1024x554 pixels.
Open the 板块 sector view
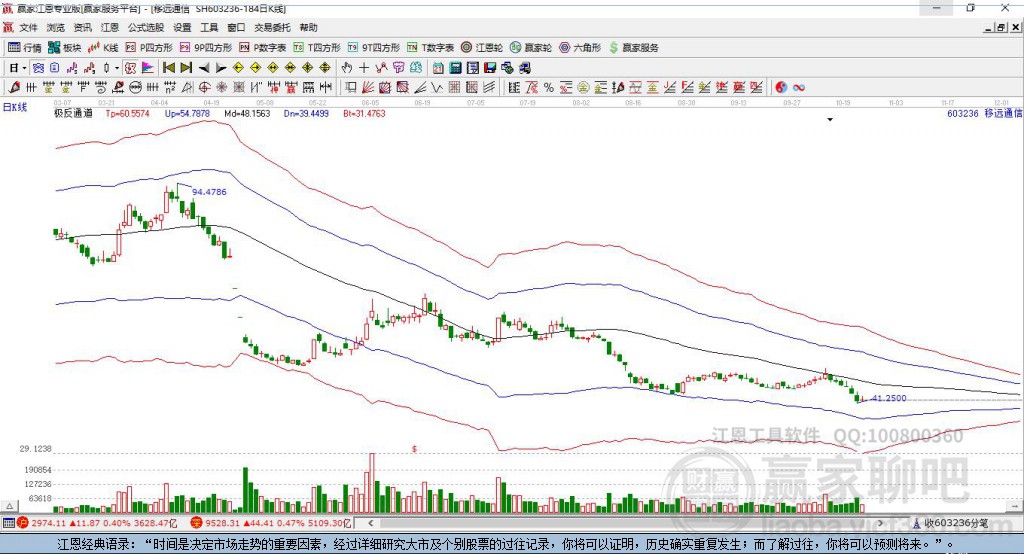click(x=65, y=48)
